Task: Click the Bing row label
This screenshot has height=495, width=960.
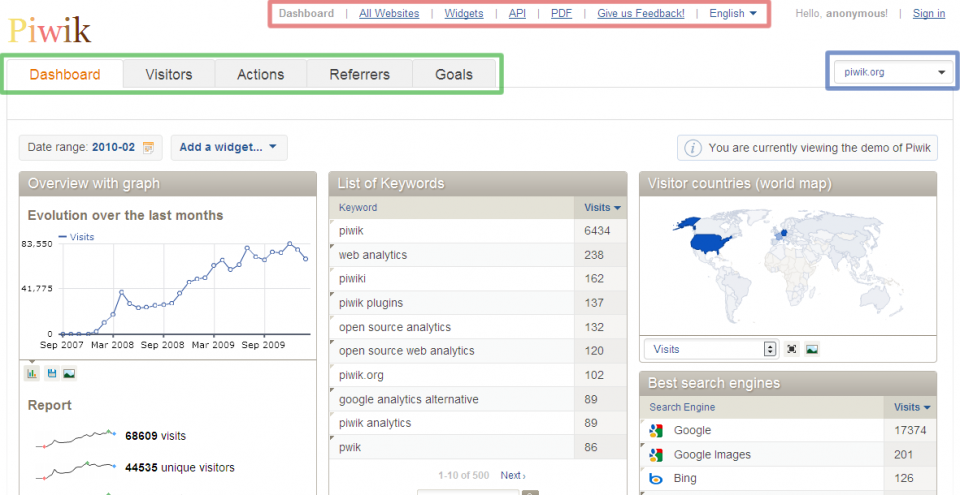Action: (x=685, y=478)
